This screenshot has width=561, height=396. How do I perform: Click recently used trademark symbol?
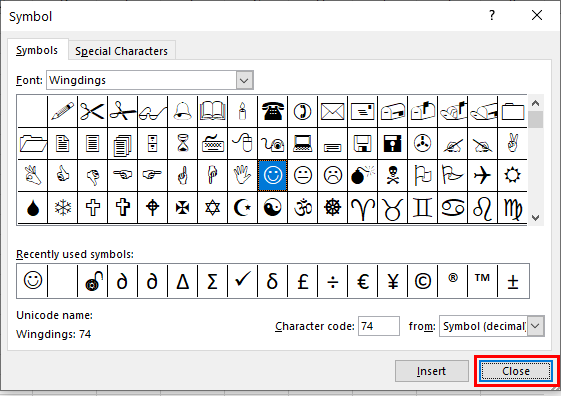coord(482,281)
